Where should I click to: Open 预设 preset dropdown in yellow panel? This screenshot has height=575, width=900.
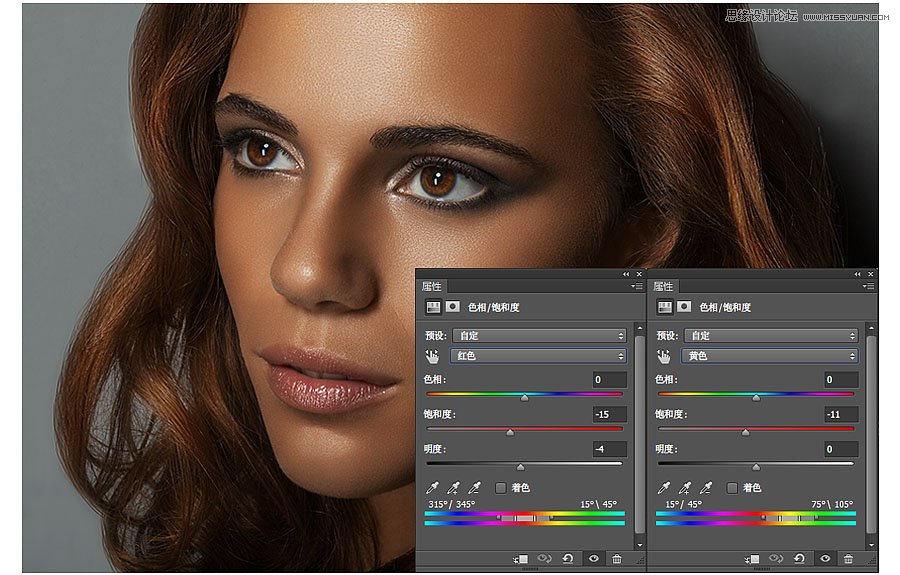pyautogui.click(x=770, y=336)
